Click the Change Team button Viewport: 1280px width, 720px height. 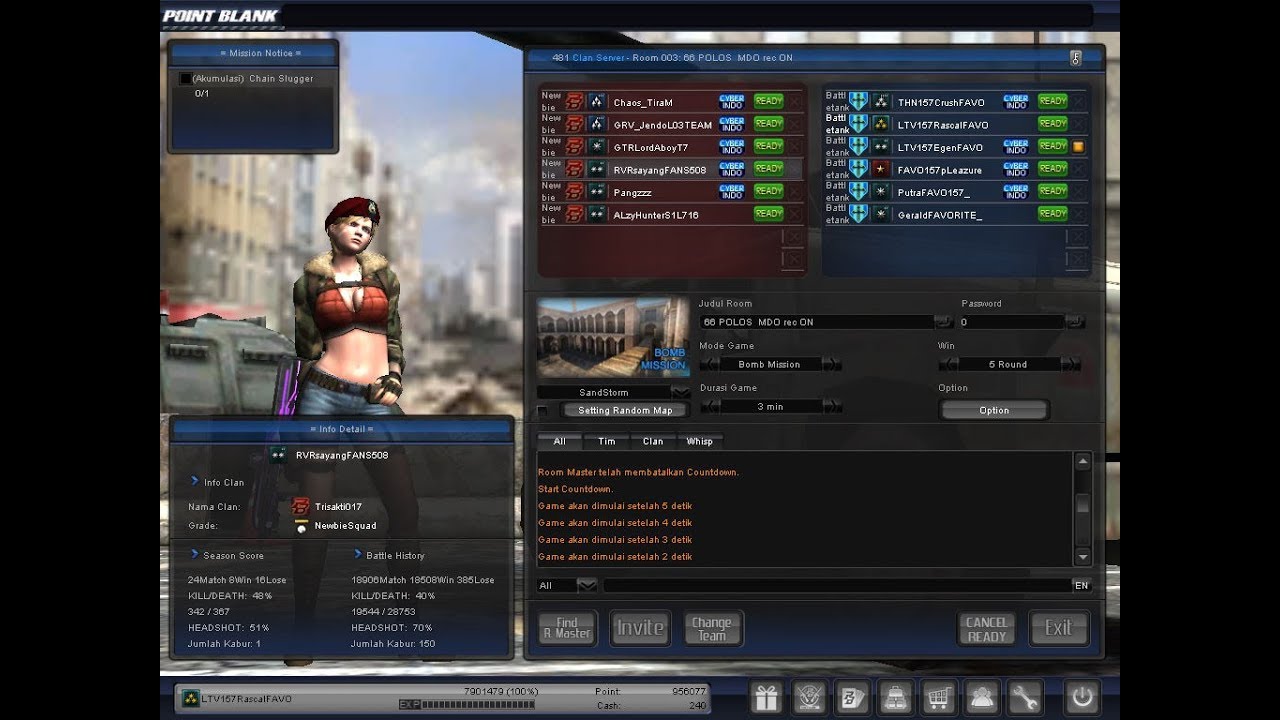[712, 628]
